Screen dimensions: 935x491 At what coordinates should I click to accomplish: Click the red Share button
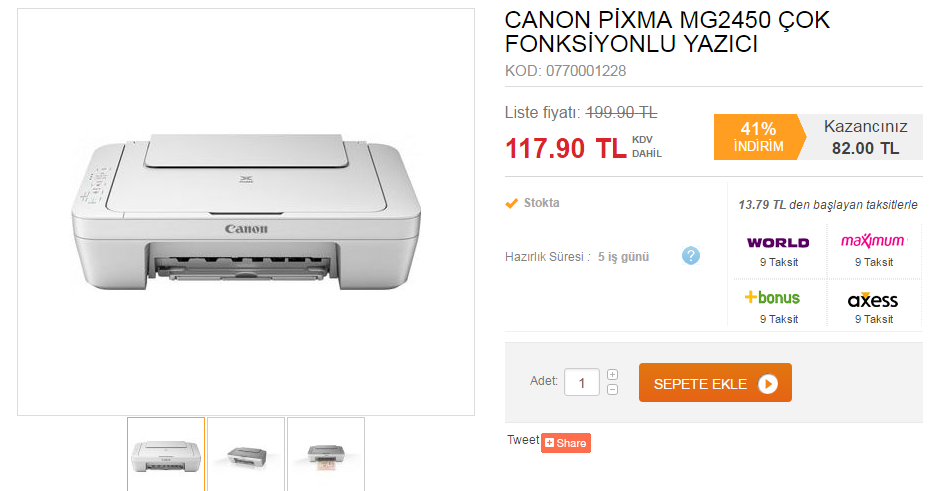pyautogui.click(x=566, y=443)
